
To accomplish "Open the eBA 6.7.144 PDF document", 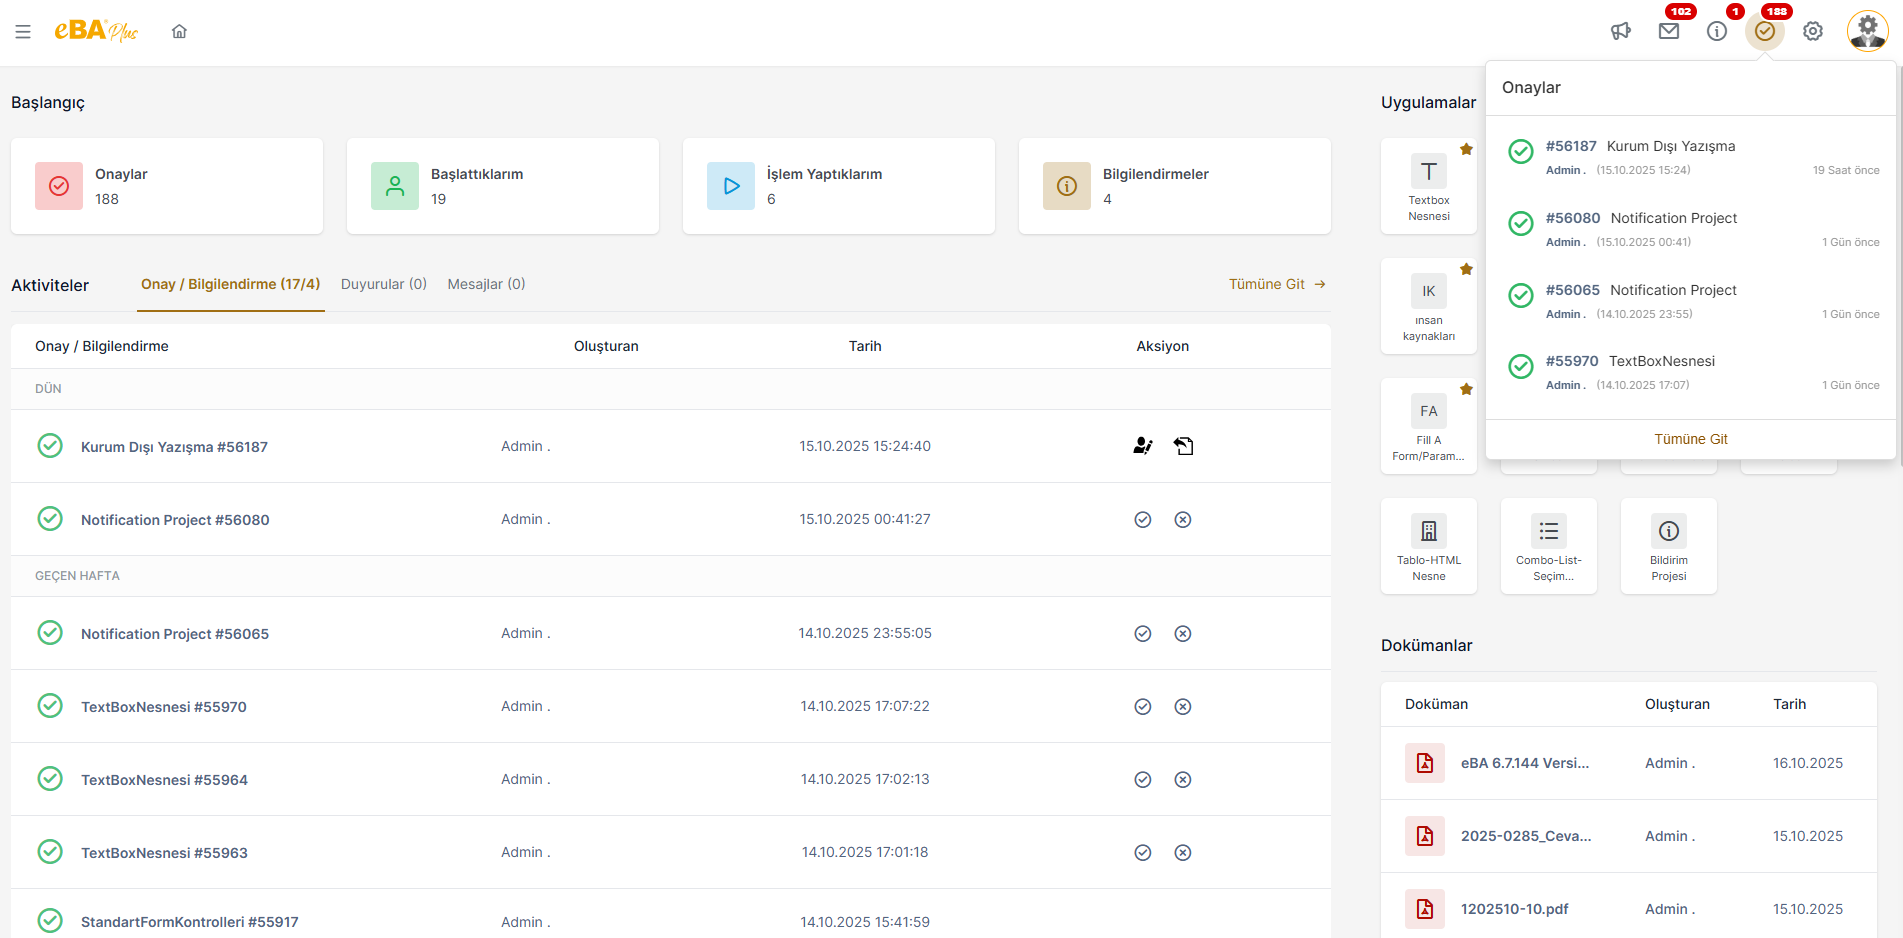I will point(1524,763).
